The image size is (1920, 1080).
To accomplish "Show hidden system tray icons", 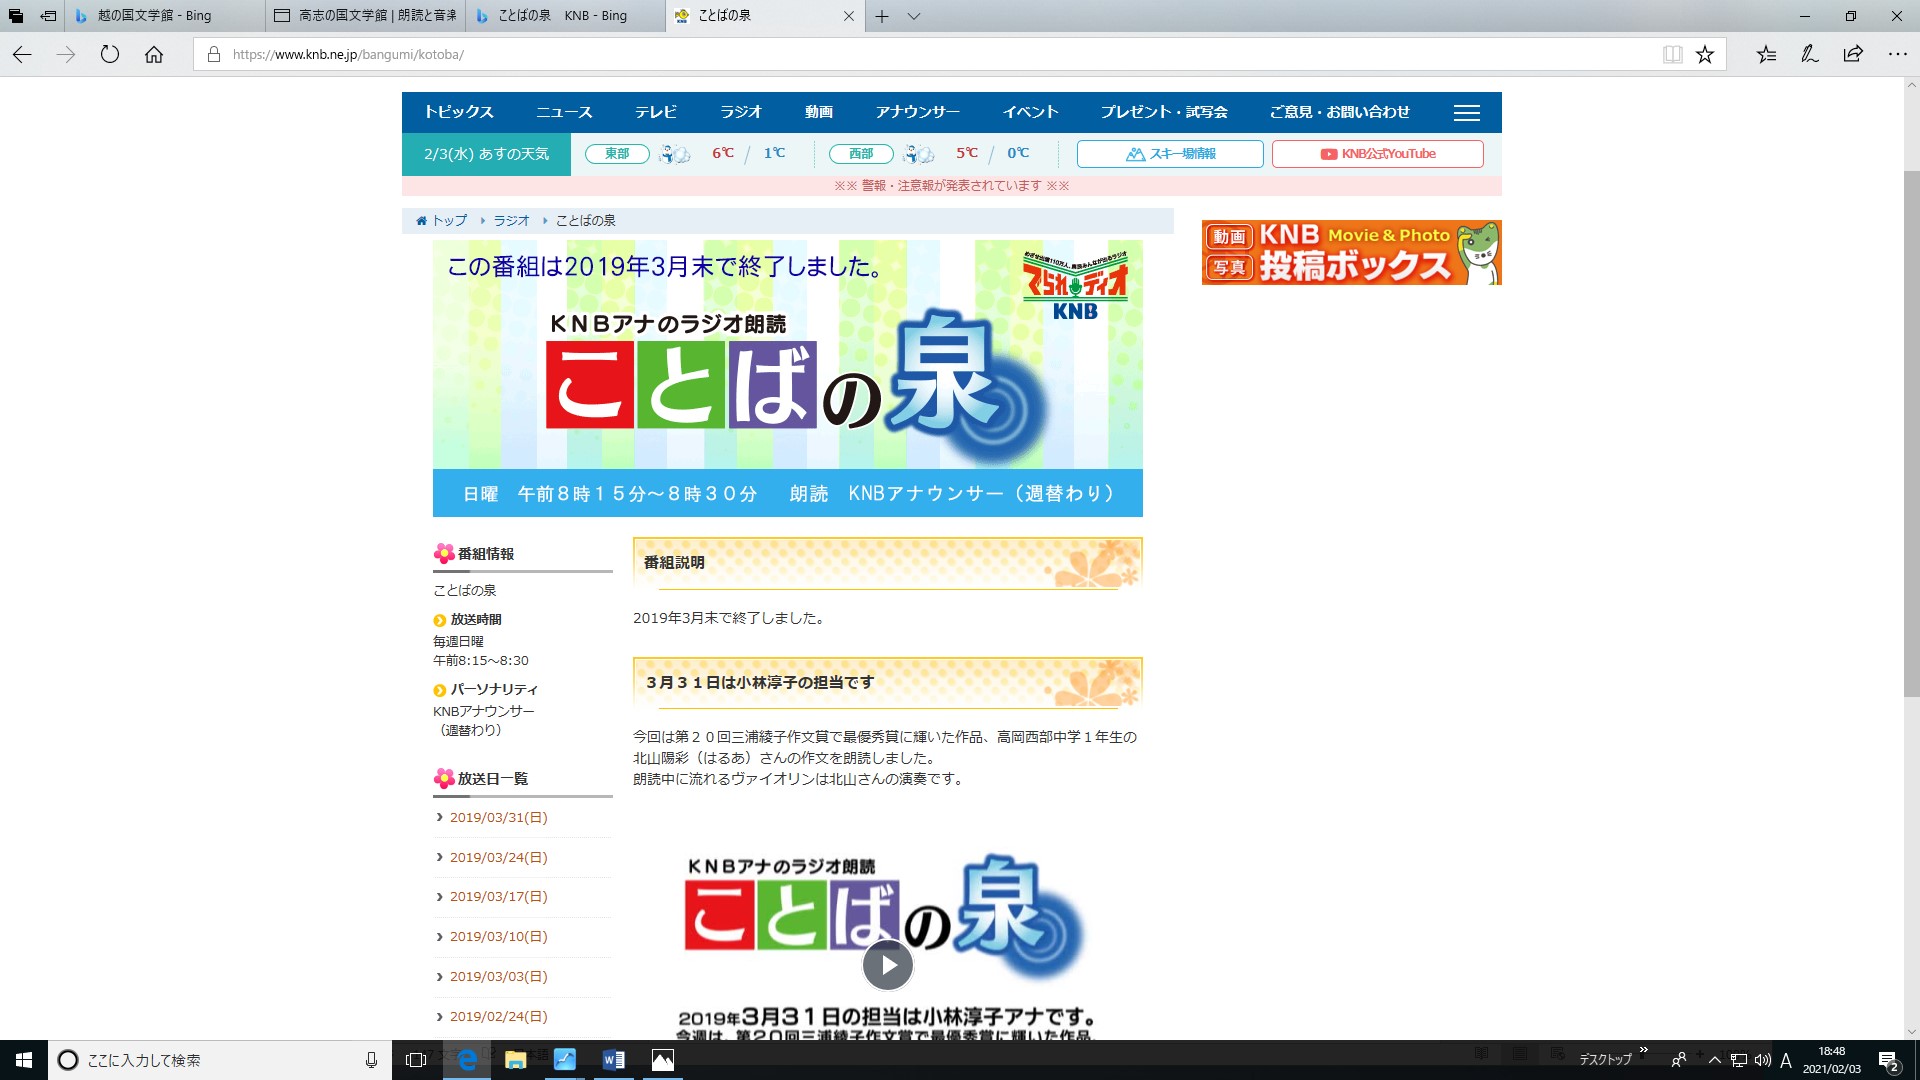I will click(x=1715, y=1060).
